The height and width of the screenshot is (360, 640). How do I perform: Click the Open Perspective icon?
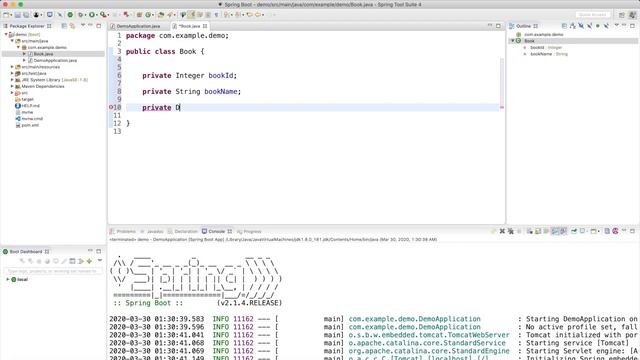tap(622, 15)
